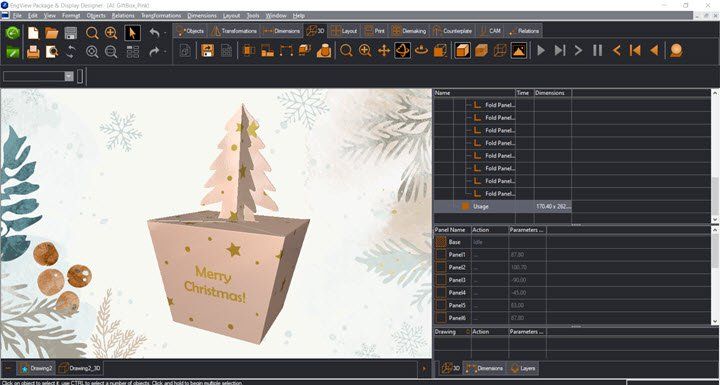Select the arrow pointer selection tool
Screen dimensions: 720x385
point(132,33)
